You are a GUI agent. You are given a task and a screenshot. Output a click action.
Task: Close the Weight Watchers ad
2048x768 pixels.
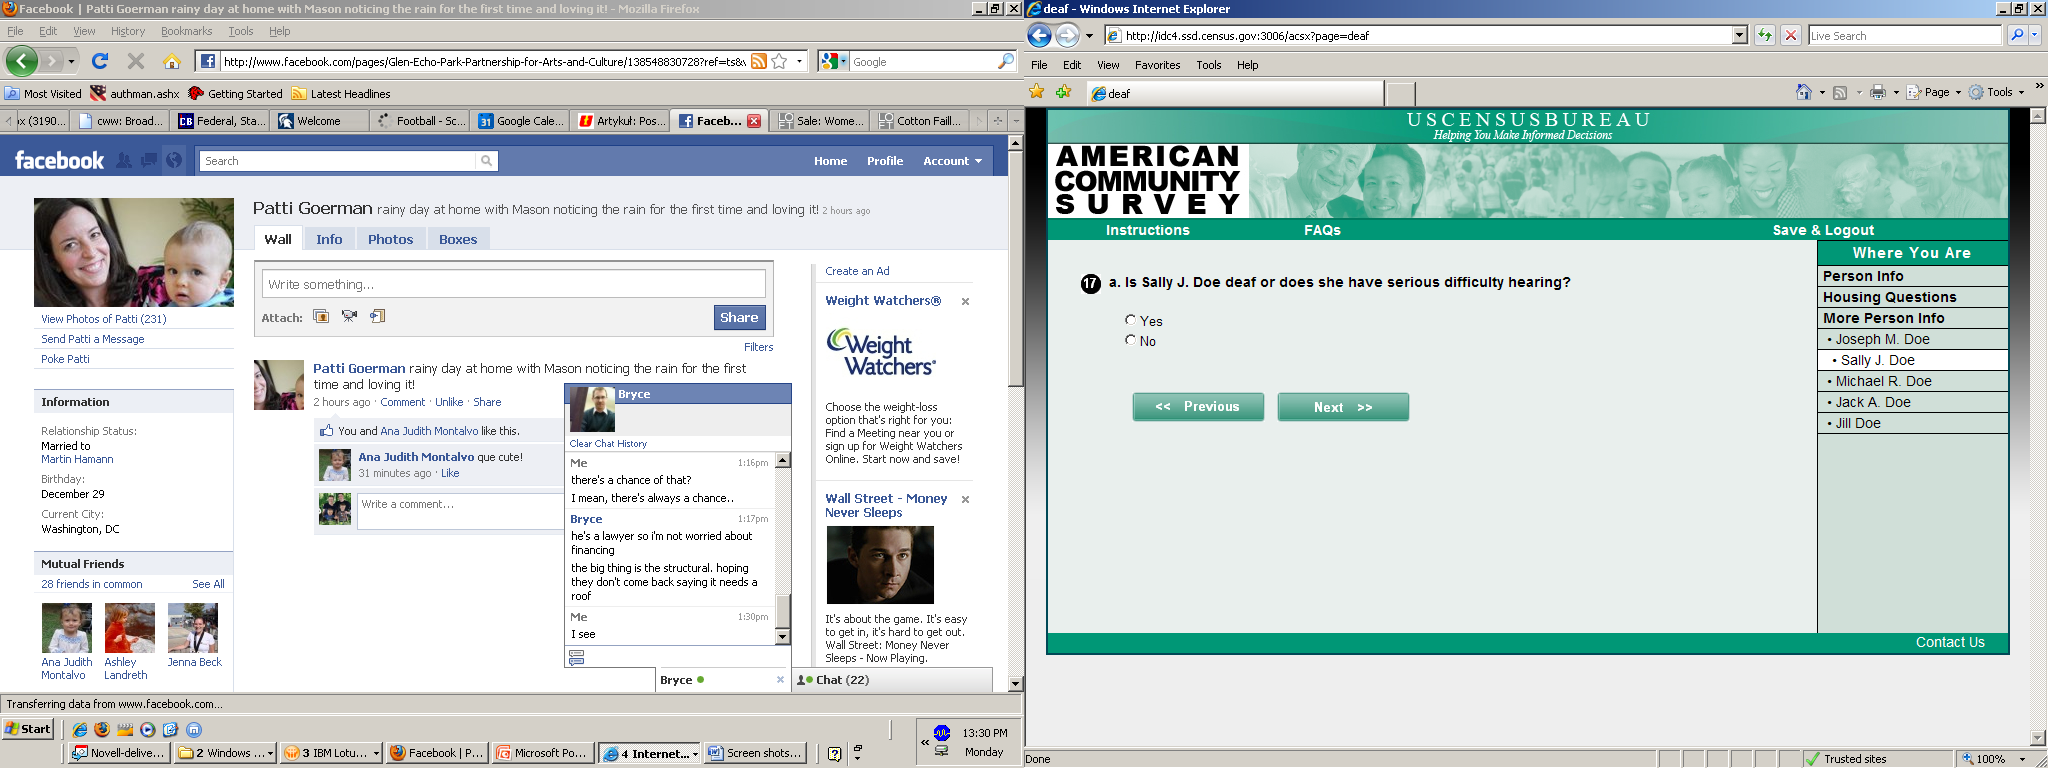965,301
